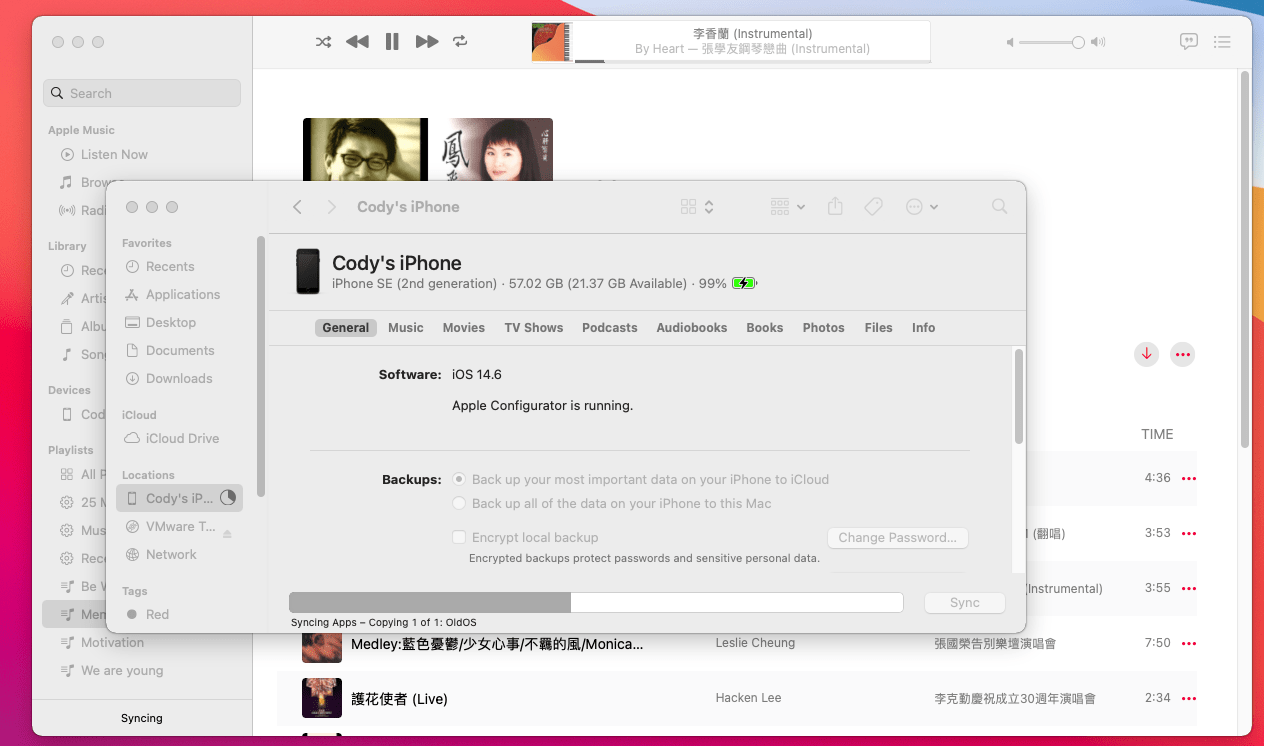
Task: Change Finder view mode icon
Action: (x=696, y=207)
